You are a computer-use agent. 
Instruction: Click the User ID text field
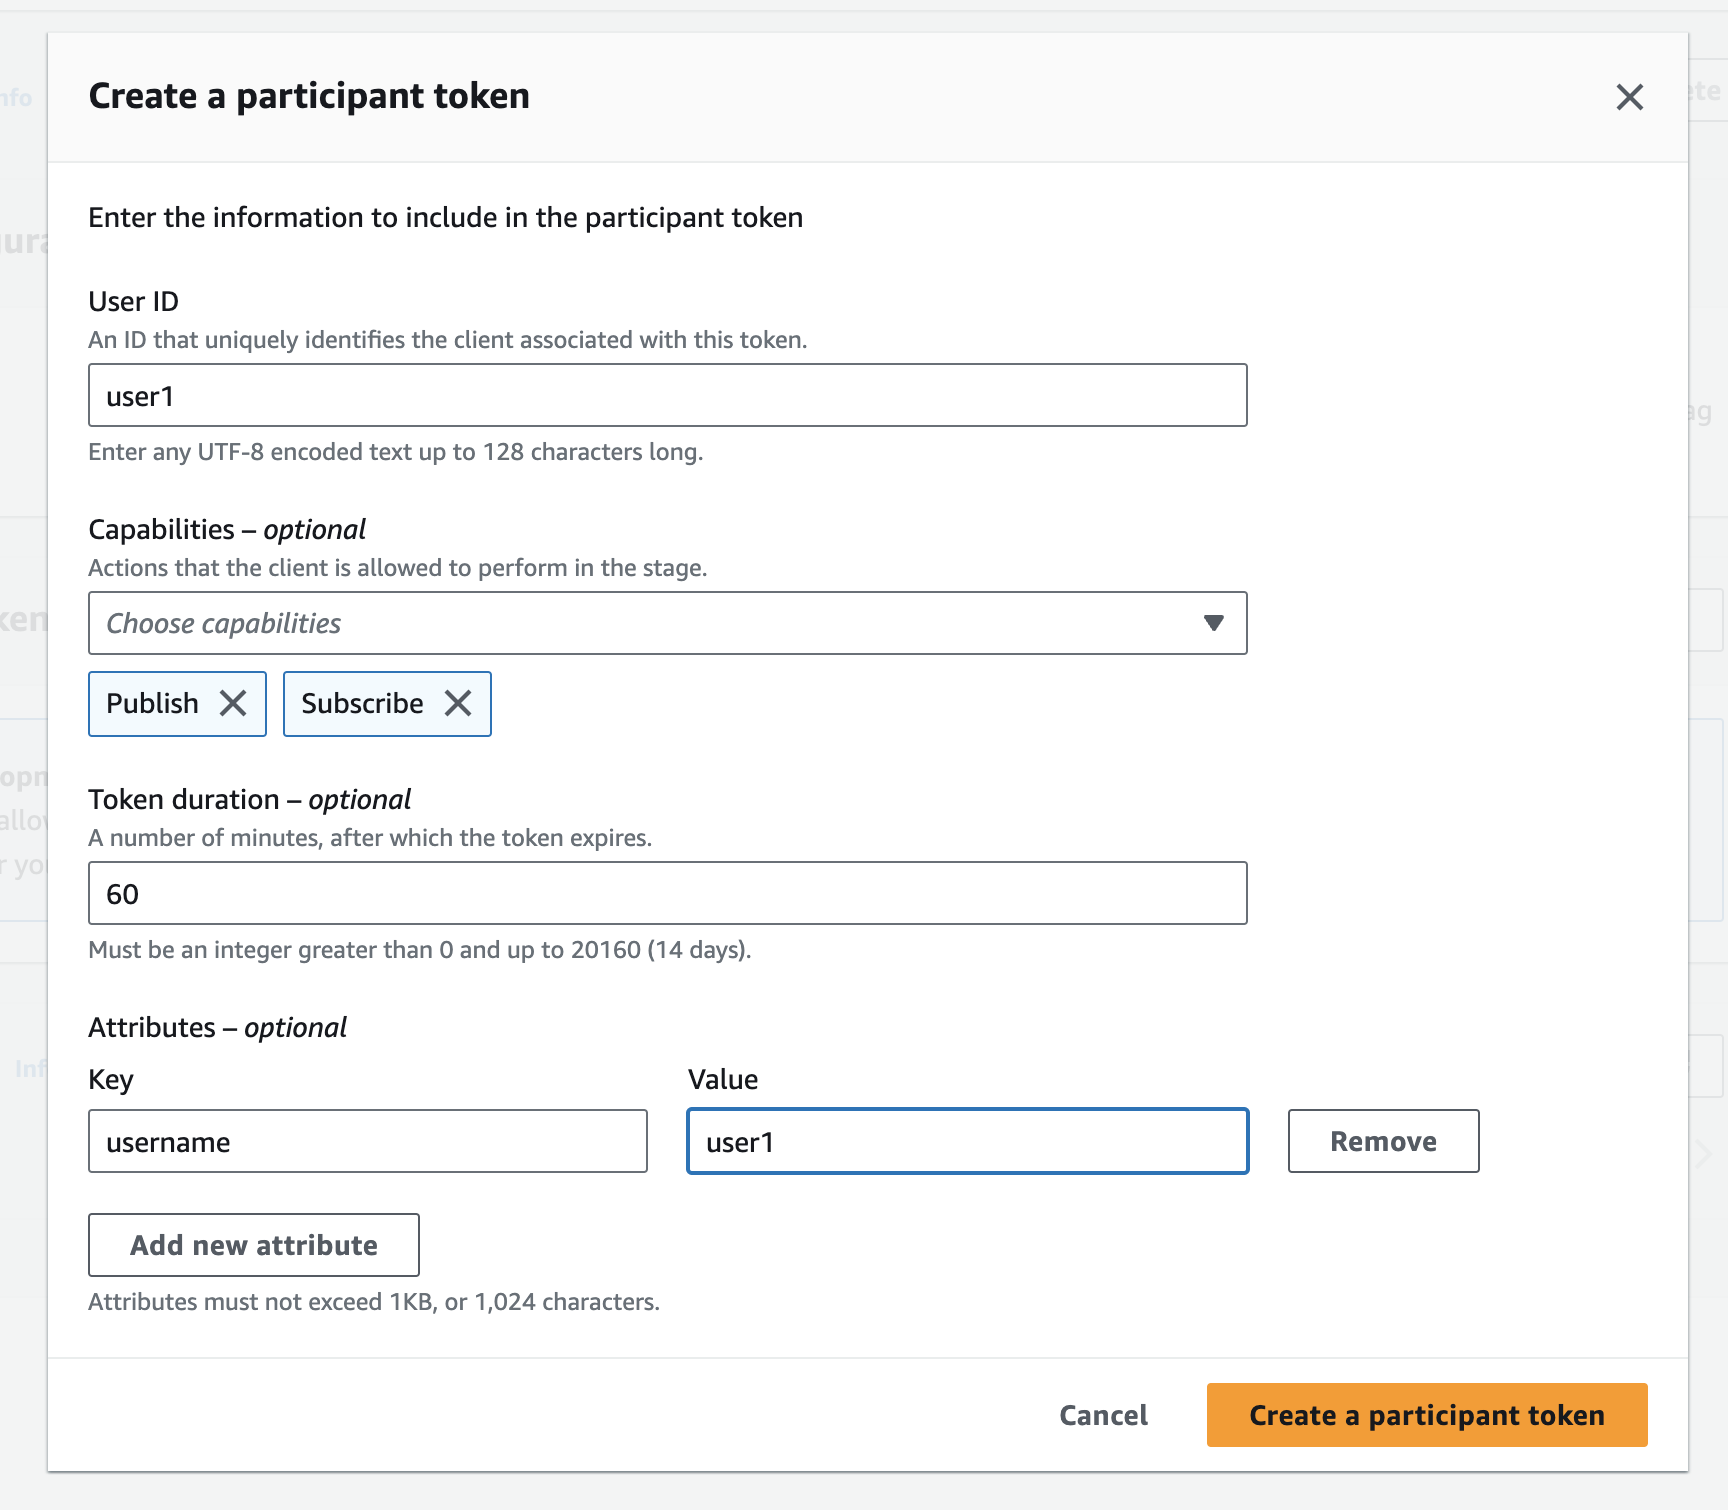[x=667, y=396]
